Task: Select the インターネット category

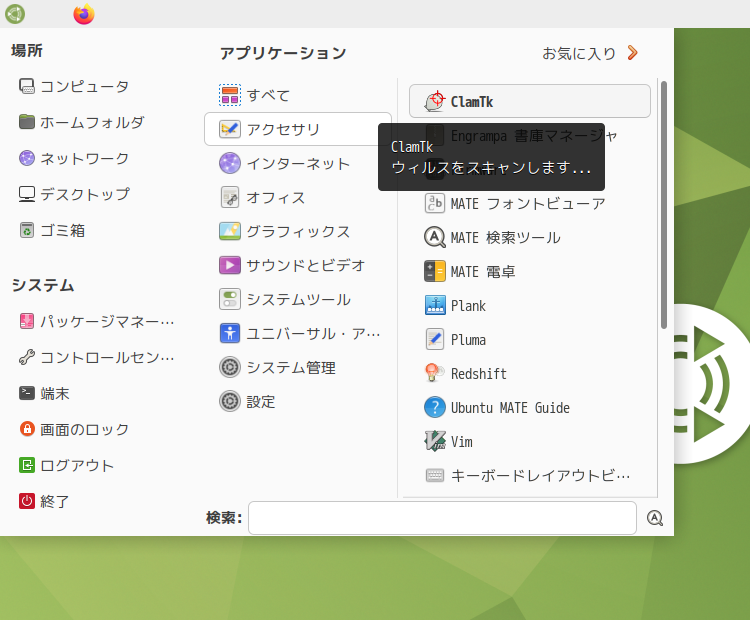Action: point(298,163)
